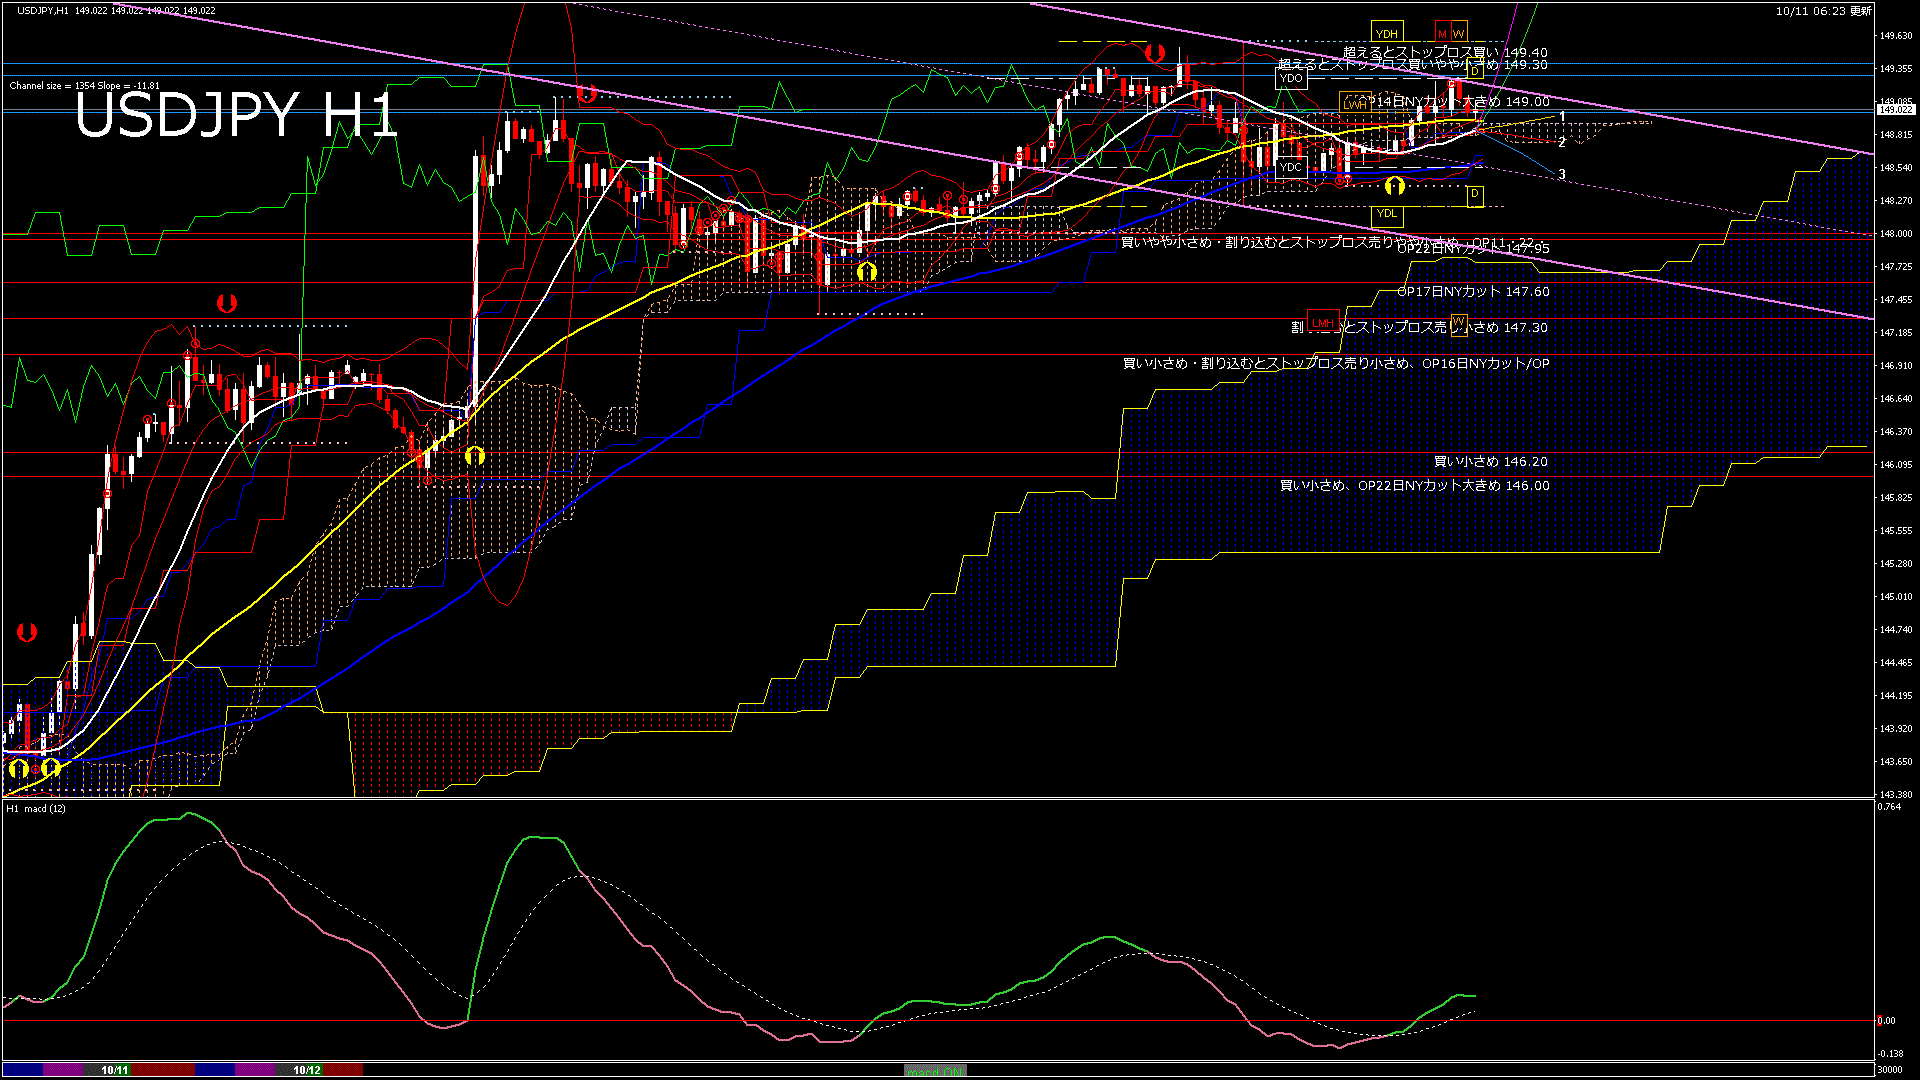Image resolution: width=1920 pixels, height=1080 pixels.
Task: Click the red down-arrow signal near the 149.40 label
Action: [x=1155, y=53]
